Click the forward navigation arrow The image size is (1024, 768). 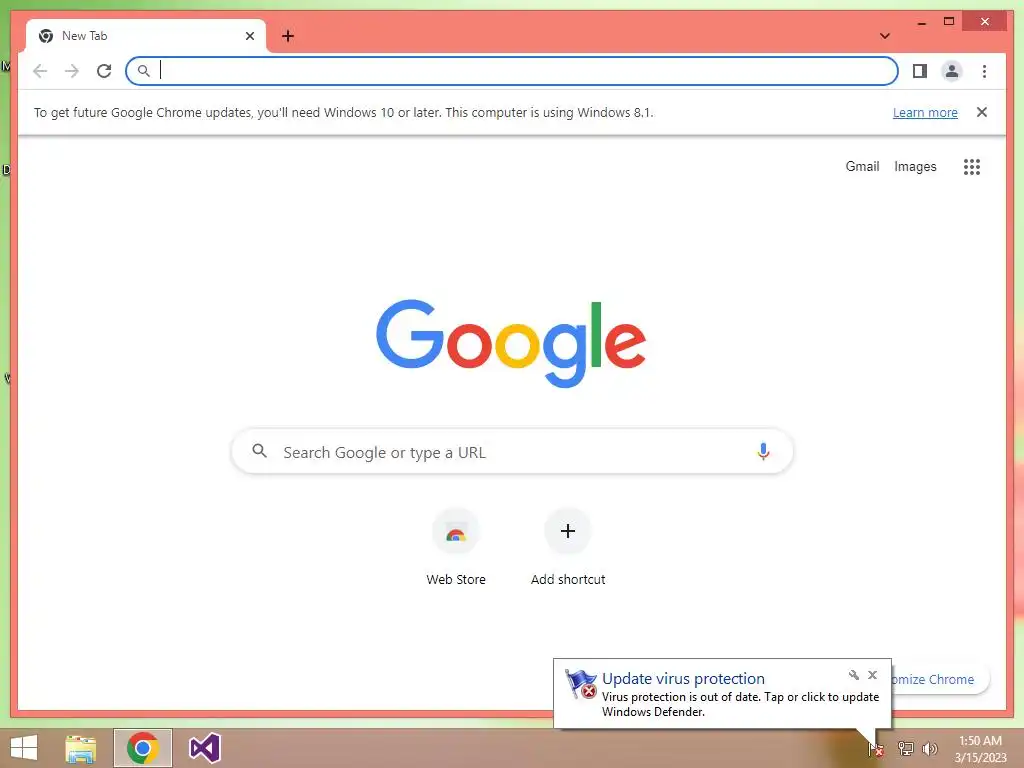(x=72, y=71)
